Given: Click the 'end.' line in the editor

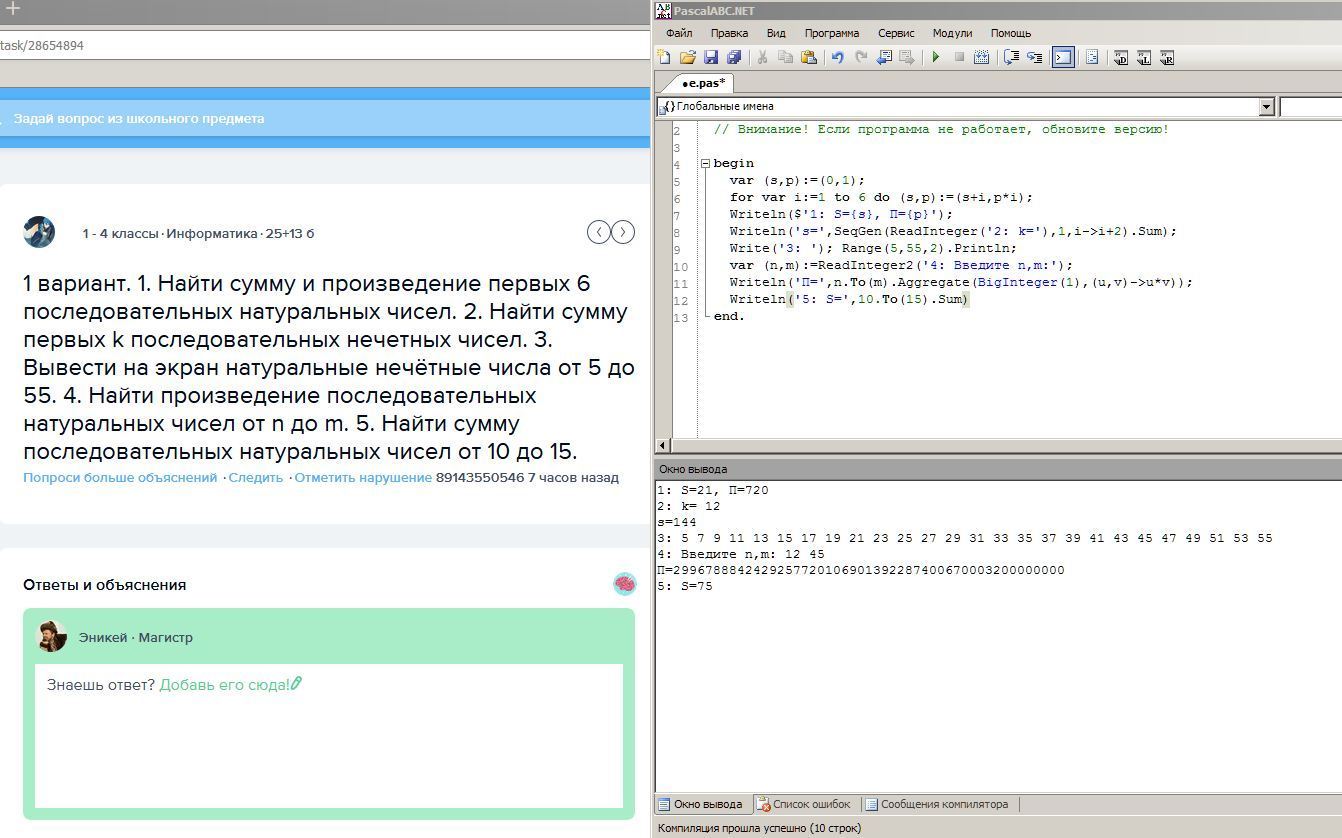Looking at the screenshot, I should point(729,316).
